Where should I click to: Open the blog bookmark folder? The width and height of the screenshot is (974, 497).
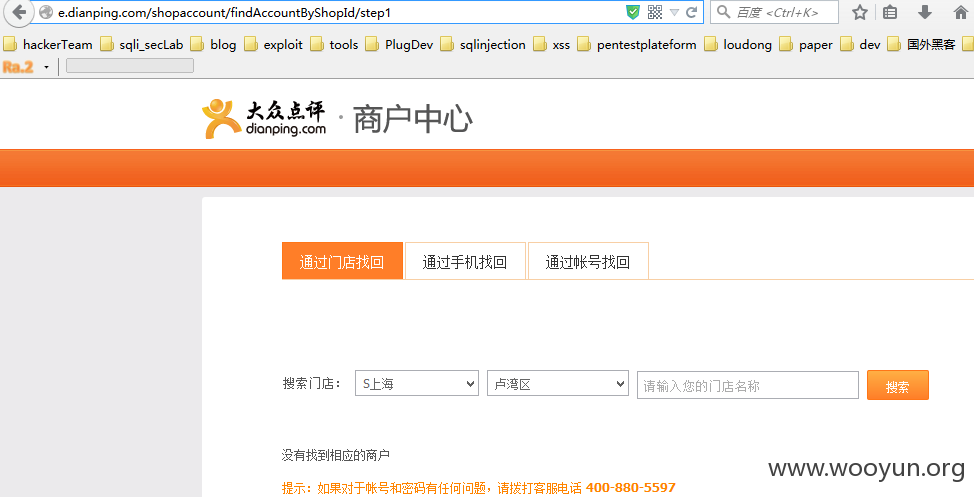point(214,45)
